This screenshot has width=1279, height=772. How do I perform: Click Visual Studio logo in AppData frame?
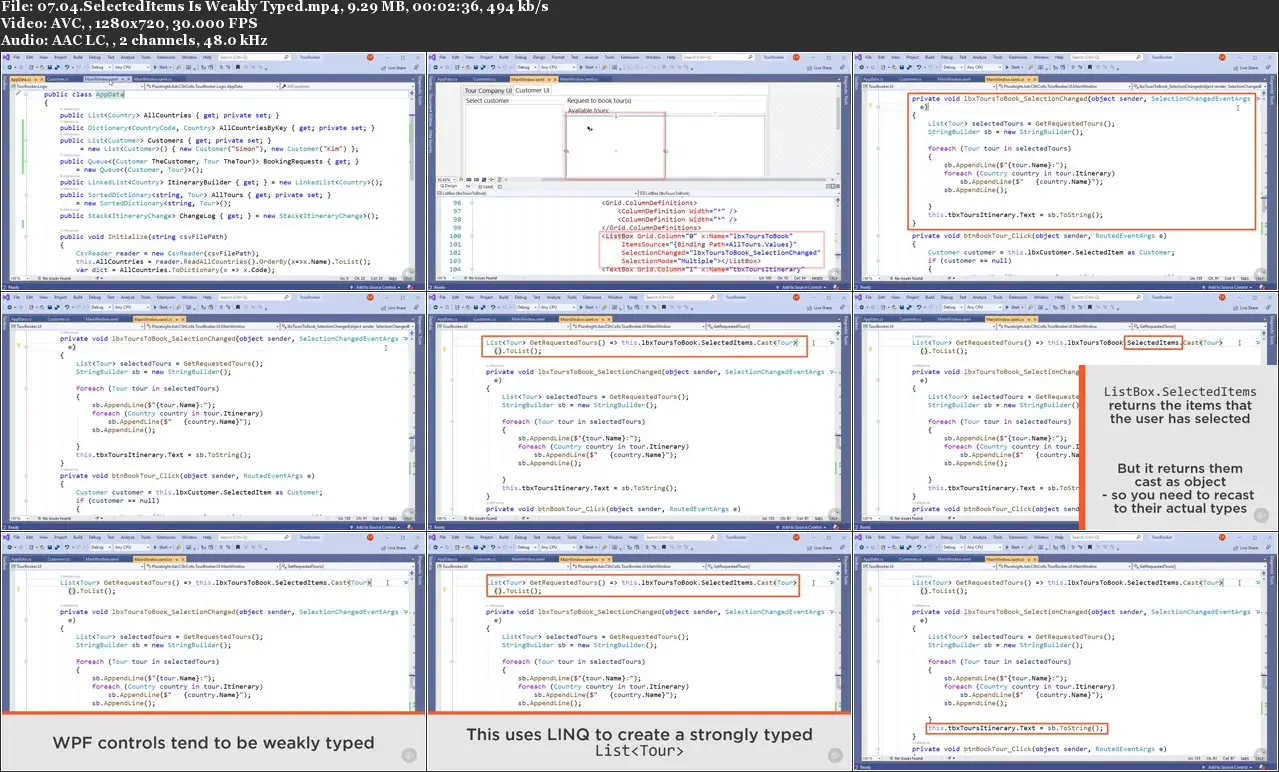(x=6, y=57)
